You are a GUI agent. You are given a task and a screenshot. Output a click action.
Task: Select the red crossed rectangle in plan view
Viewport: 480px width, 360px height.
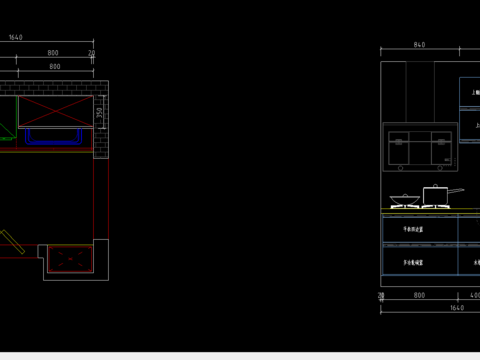click(x=56, y=111)
